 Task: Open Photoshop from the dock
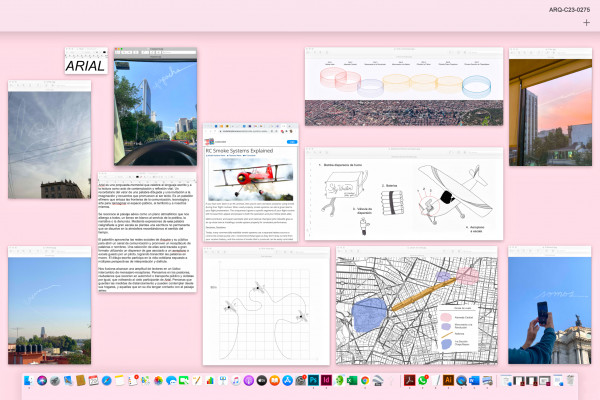point(313,380)
